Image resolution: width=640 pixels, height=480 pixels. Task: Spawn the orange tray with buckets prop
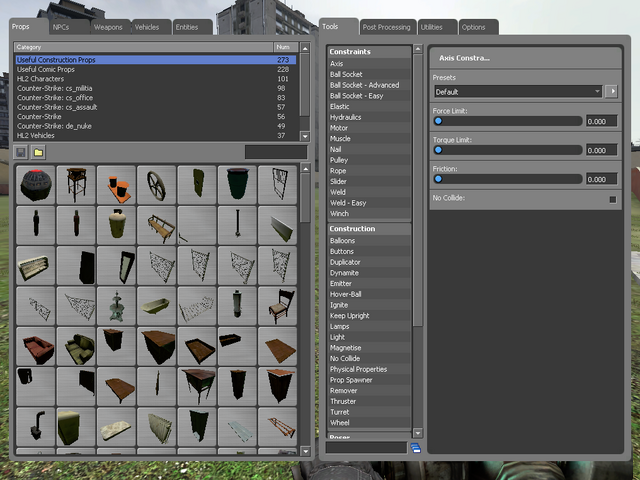pos(116,185)
